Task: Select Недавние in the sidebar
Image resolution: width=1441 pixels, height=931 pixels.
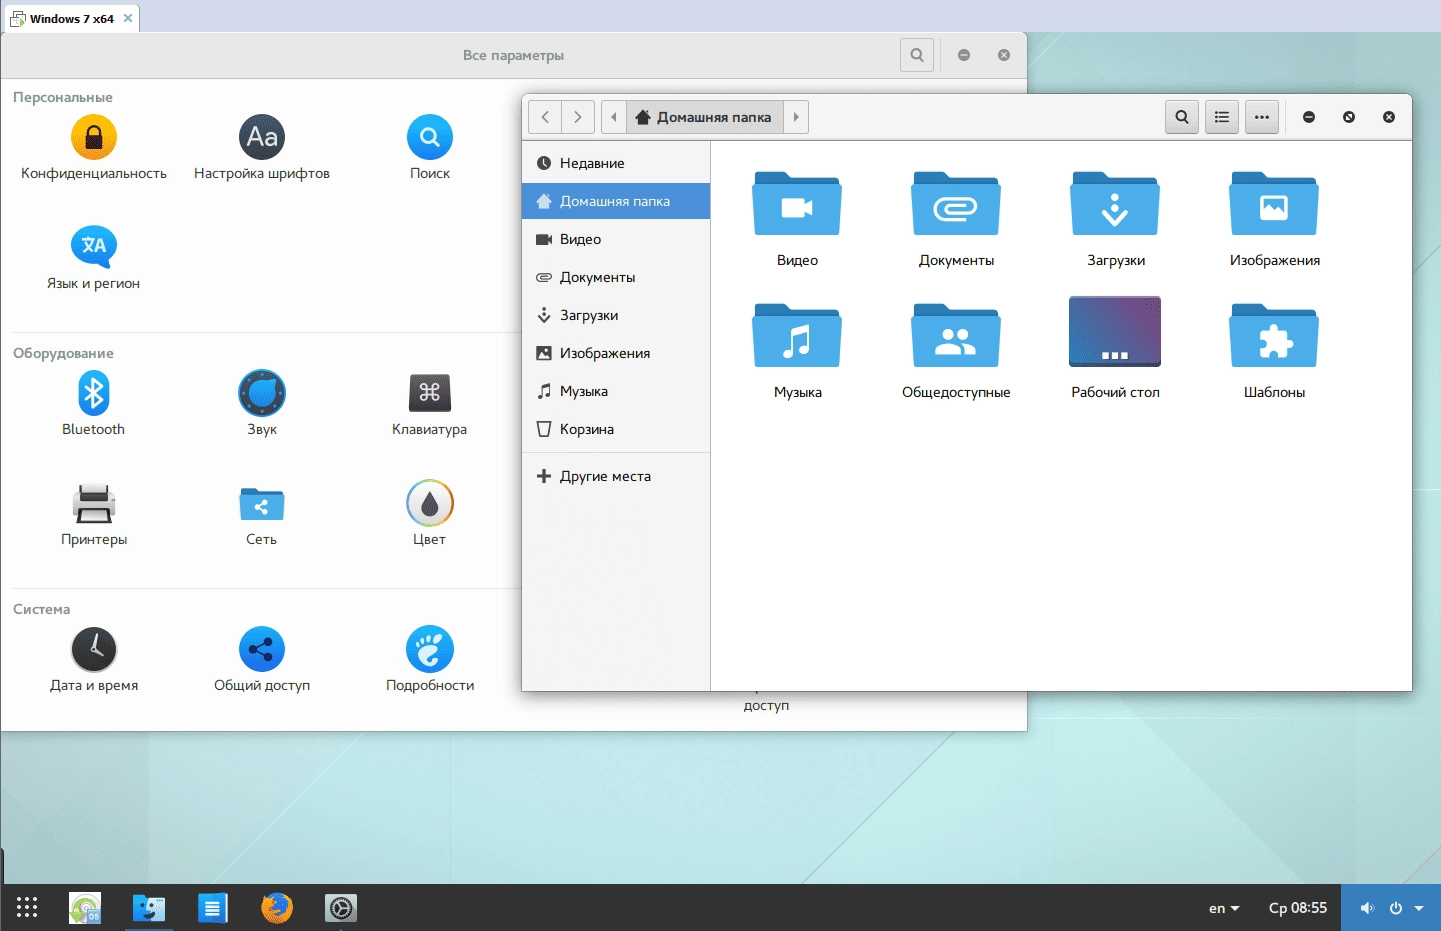Action: pyautogui.click(x=616, y=163)
